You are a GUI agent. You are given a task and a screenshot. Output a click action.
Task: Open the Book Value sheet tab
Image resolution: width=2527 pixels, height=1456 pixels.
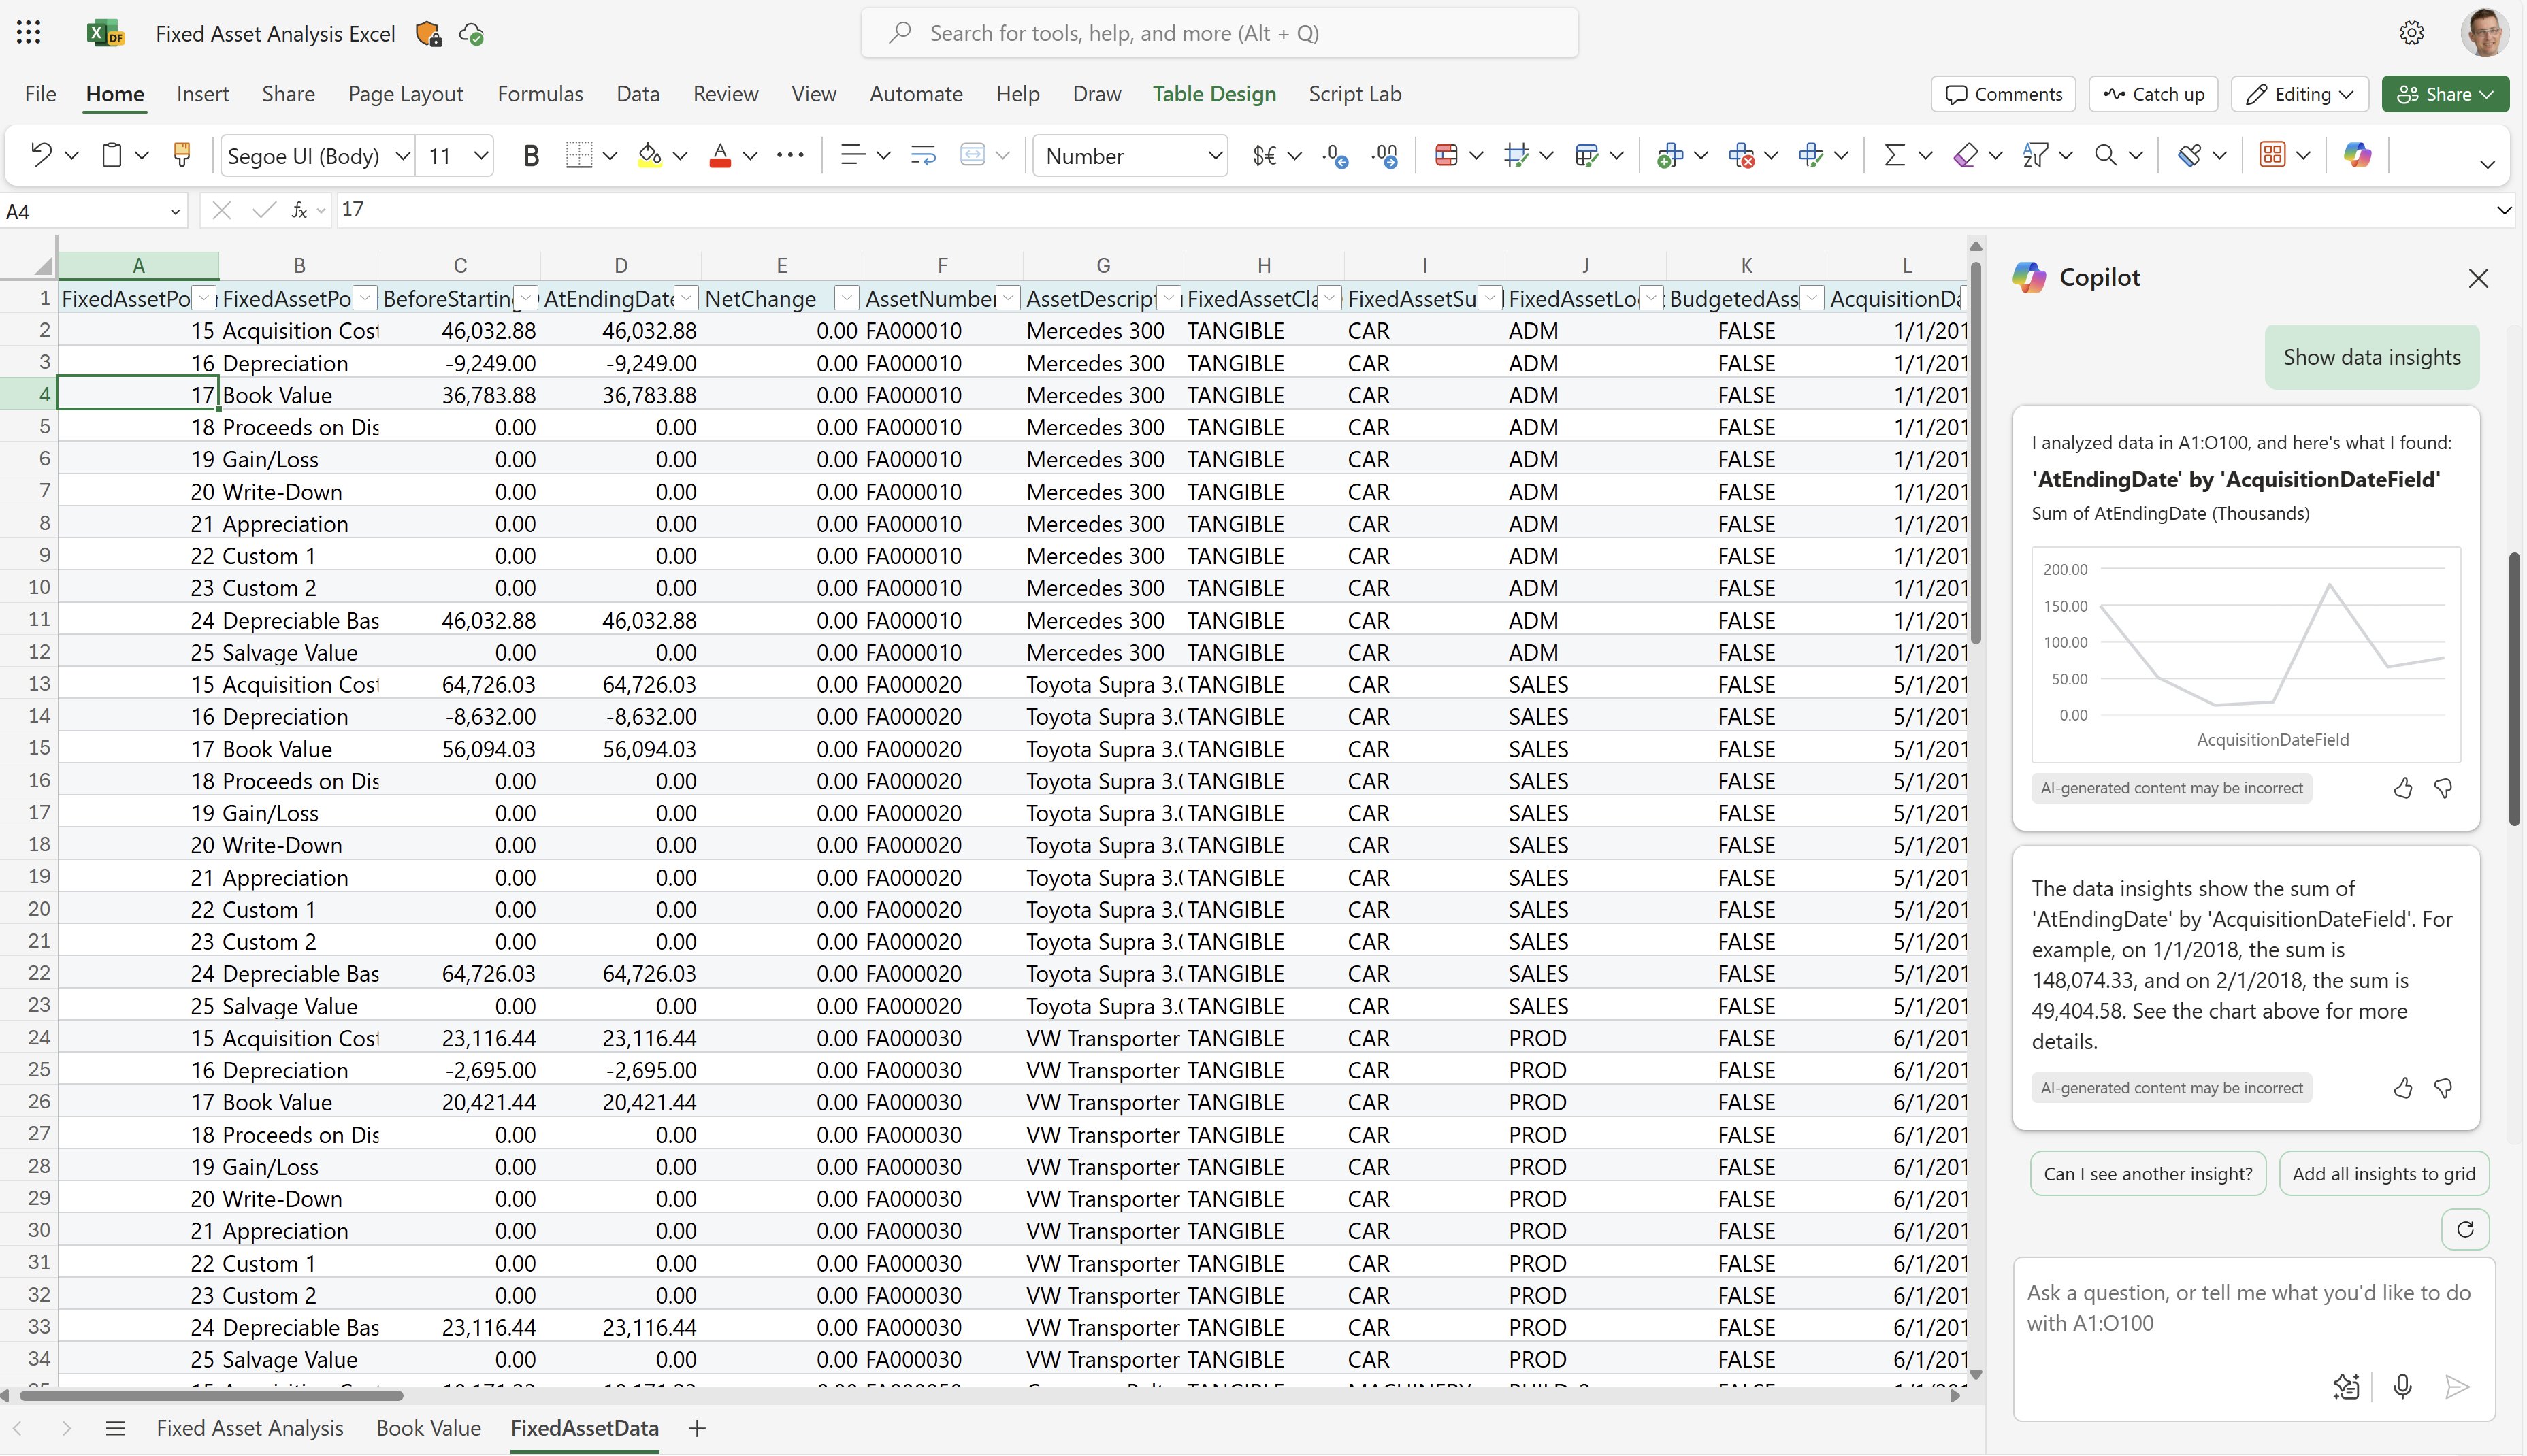428,1428
